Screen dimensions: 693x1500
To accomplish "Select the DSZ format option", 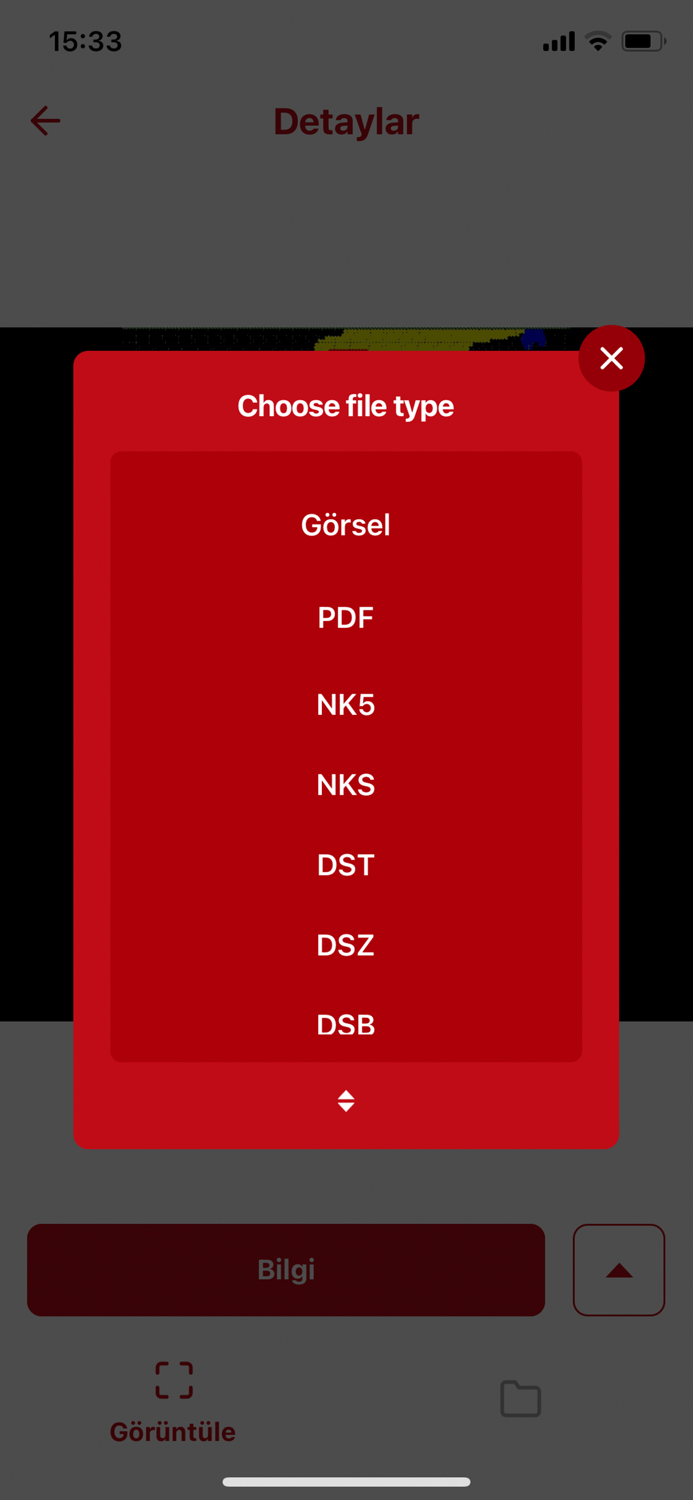I will coord(346,945).
